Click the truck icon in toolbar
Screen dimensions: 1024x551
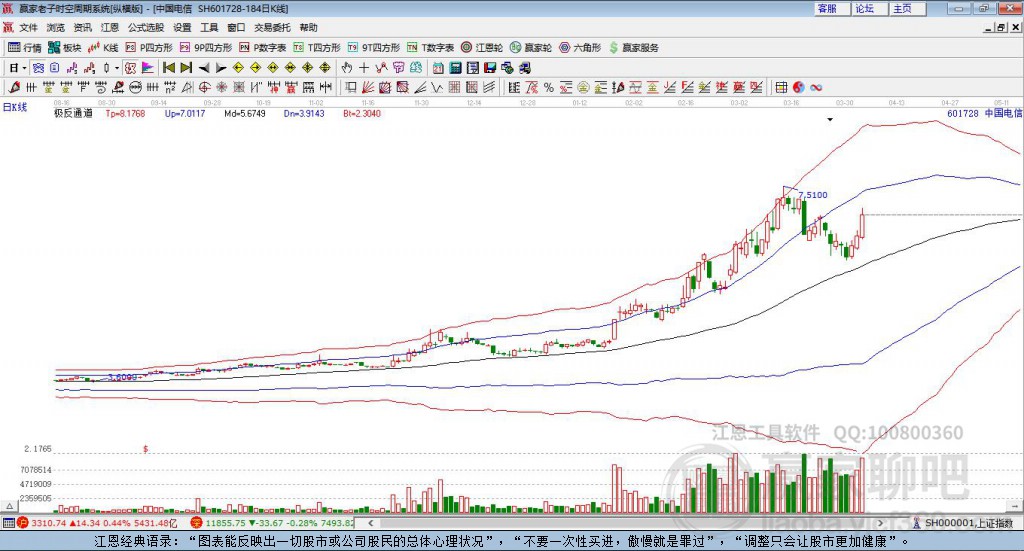[x=524, y=68]
